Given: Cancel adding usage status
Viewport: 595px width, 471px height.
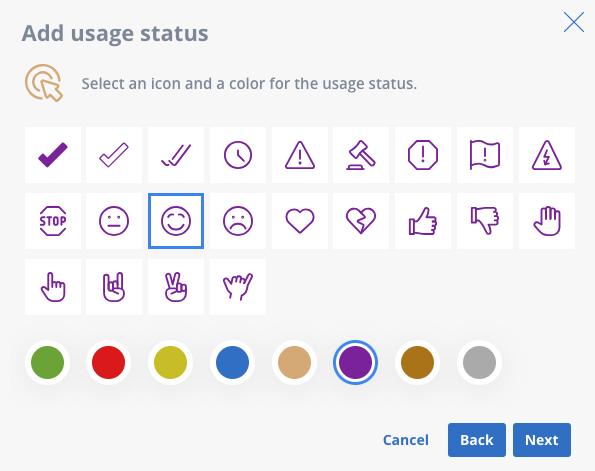Looking at the screenshot, I should tap(406, 440).
